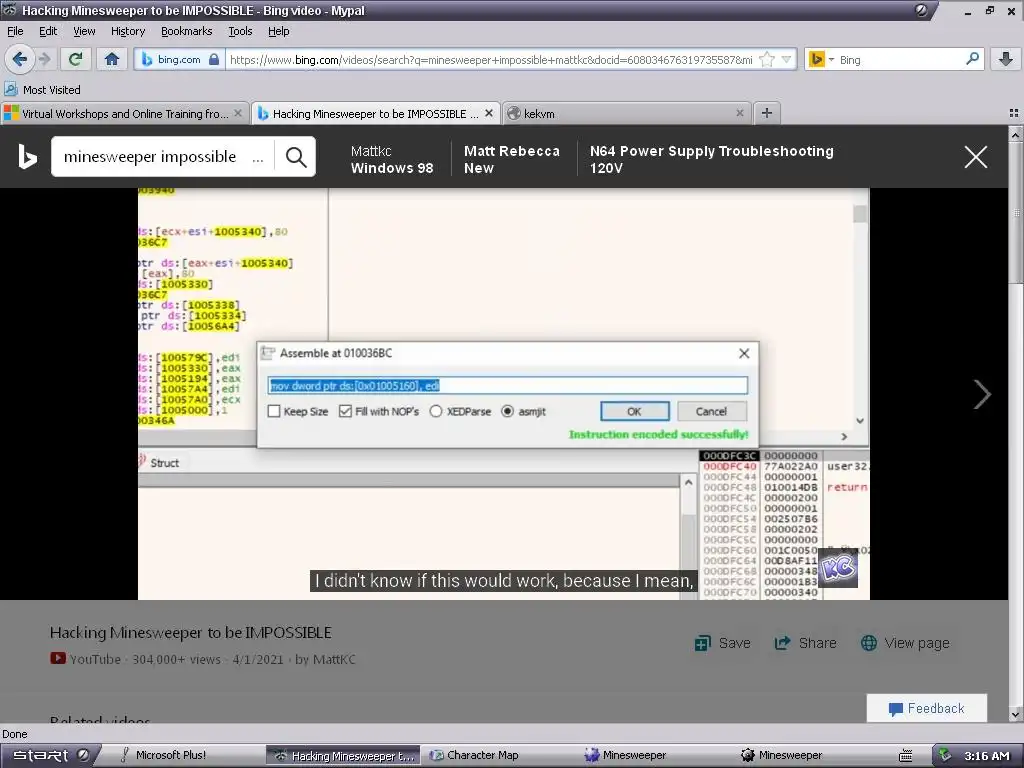Click the page vertical scrollbar down arrow
1024x768 pixels.
(x=1016, y=716)
